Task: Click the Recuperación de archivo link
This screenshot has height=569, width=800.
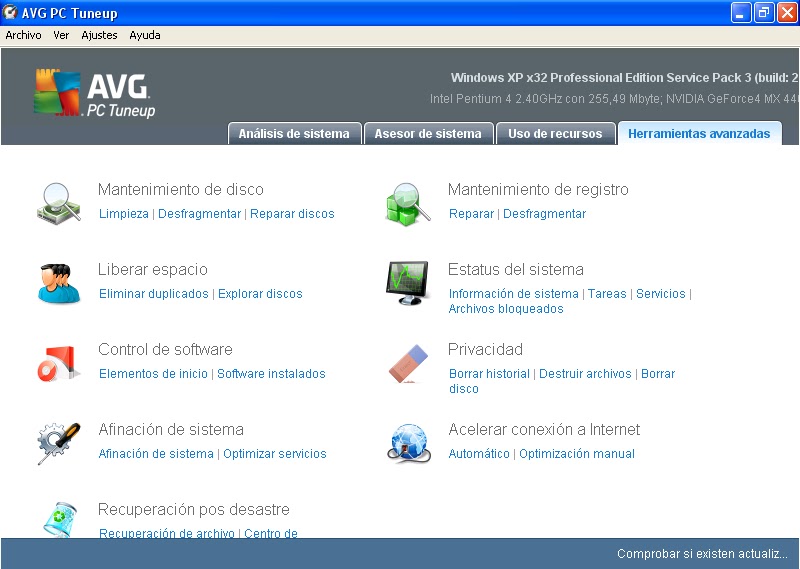Action: [167, 533]
